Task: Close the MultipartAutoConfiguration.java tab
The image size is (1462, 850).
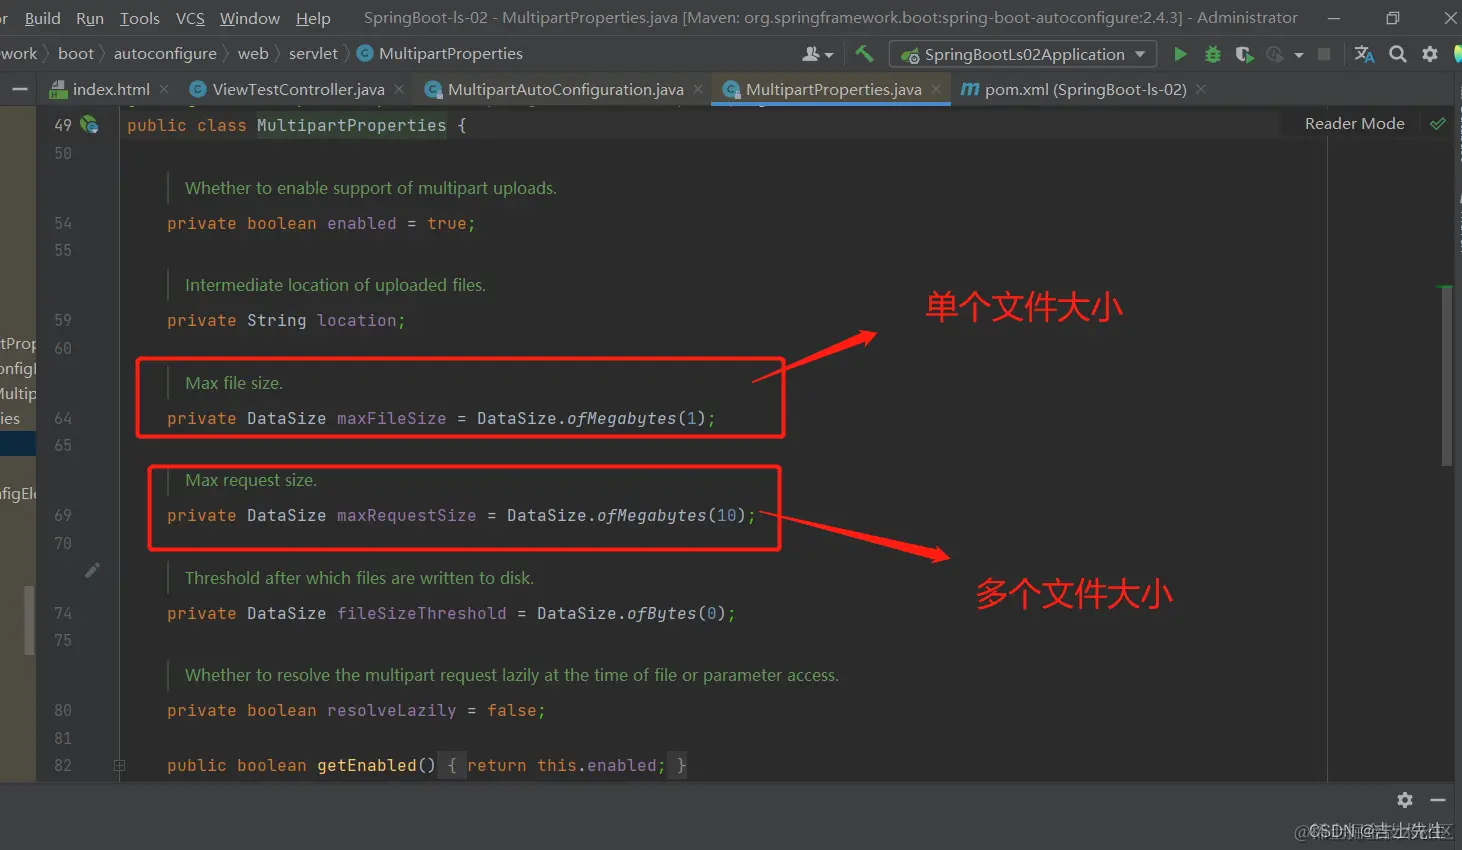Action: point(698,89)
